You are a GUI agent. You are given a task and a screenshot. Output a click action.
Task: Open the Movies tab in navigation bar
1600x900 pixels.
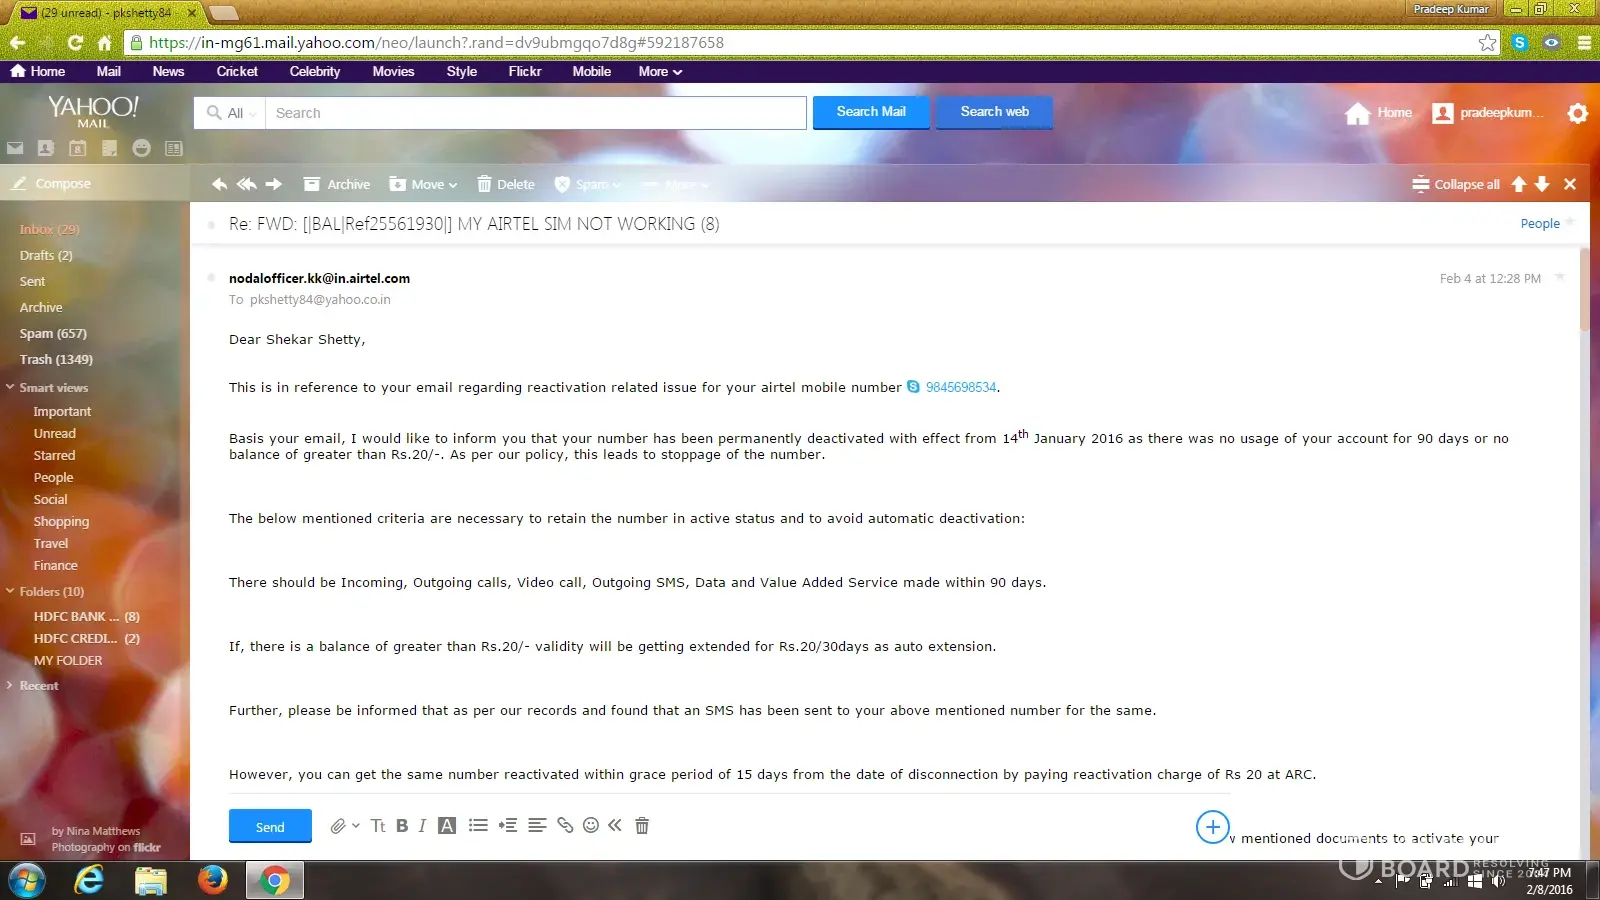coord(393,71)
